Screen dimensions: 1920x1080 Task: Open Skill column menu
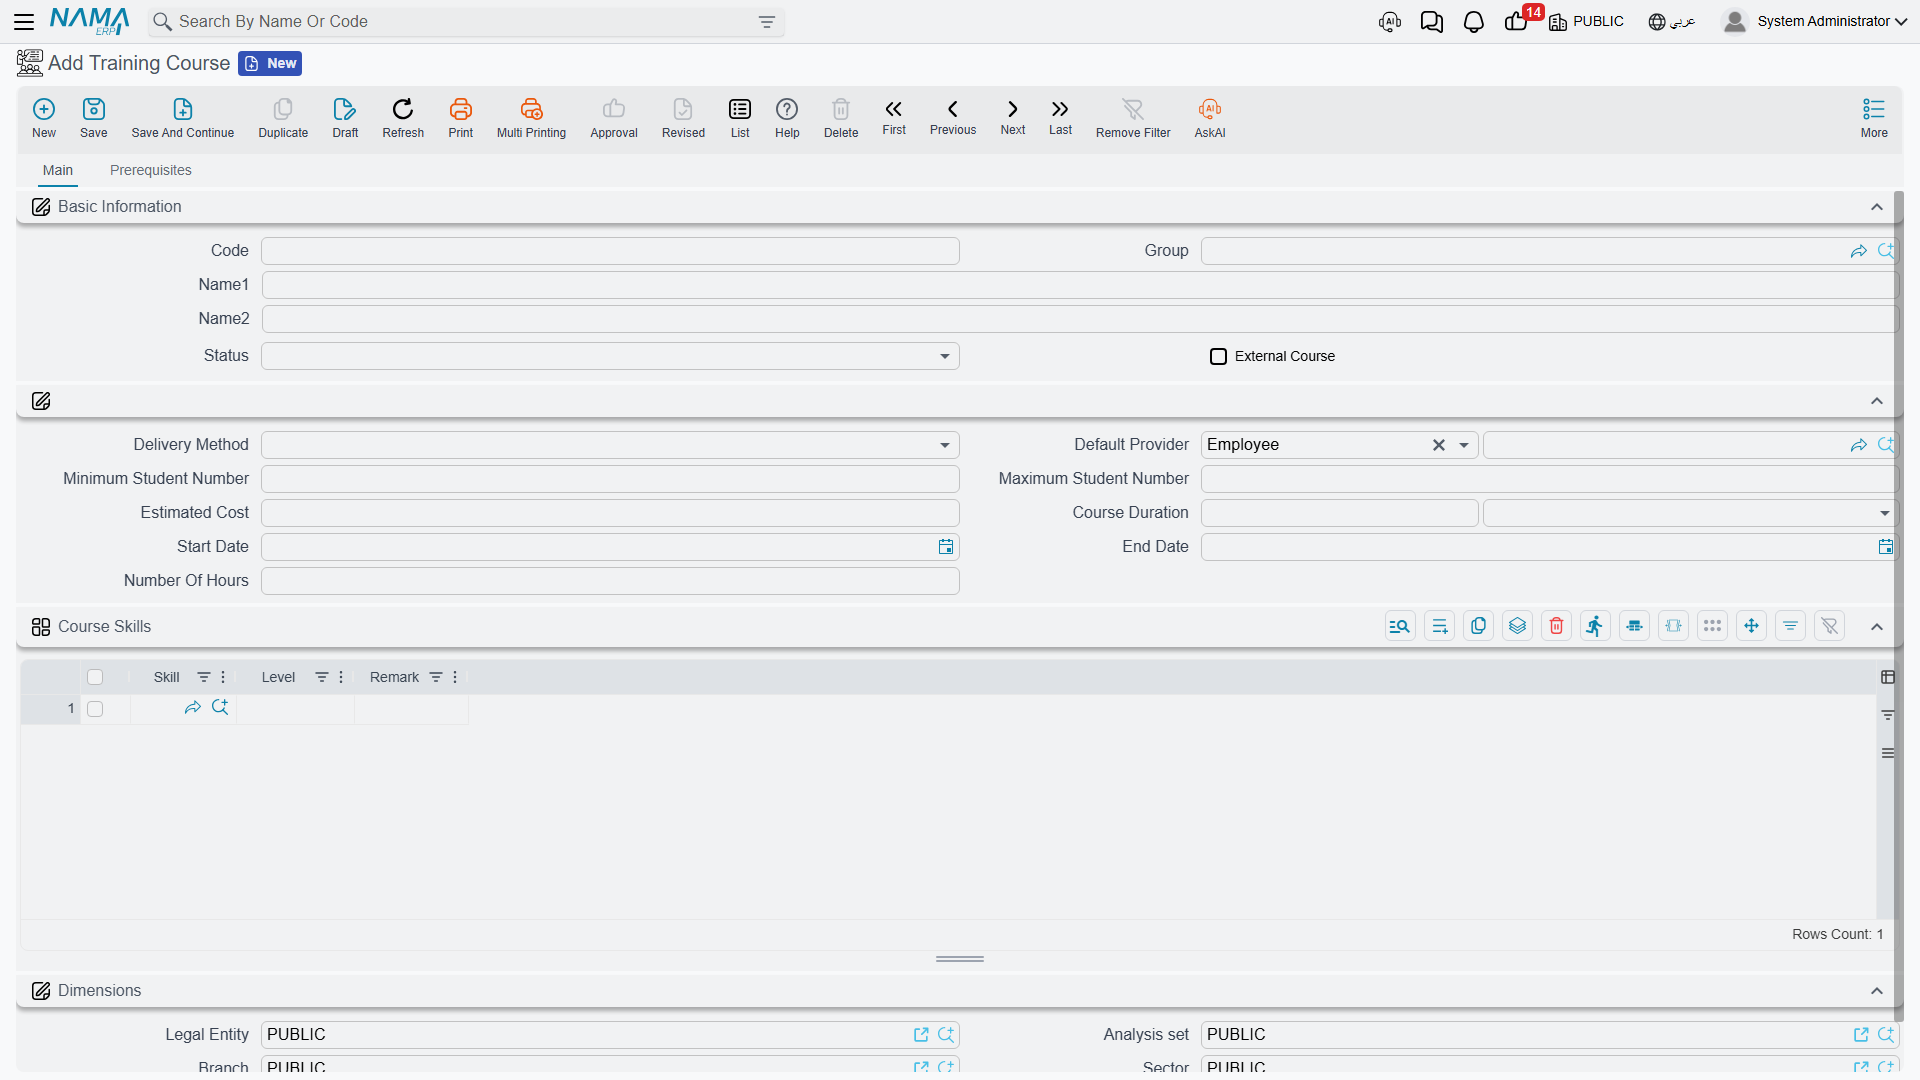click(x=223, y=677)
